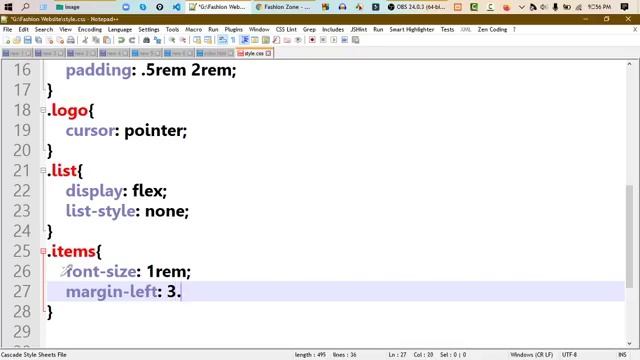Toggle the Indent Guide toolbar button

click(x=244, y=40)
